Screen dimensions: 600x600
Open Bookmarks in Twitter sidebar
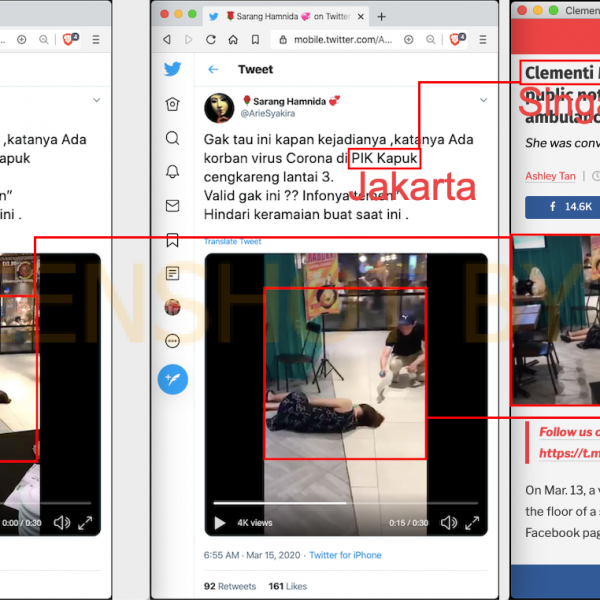coord(172,240)
